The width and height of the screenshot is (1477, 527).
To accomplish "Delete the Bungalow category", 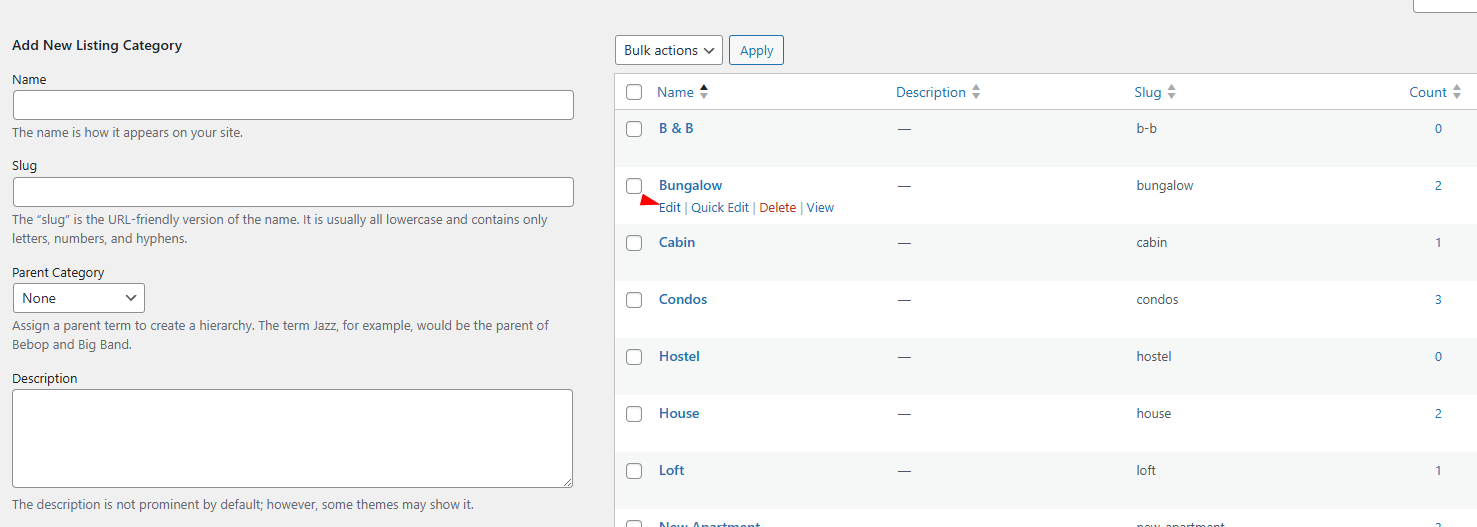I will point(777,208).
